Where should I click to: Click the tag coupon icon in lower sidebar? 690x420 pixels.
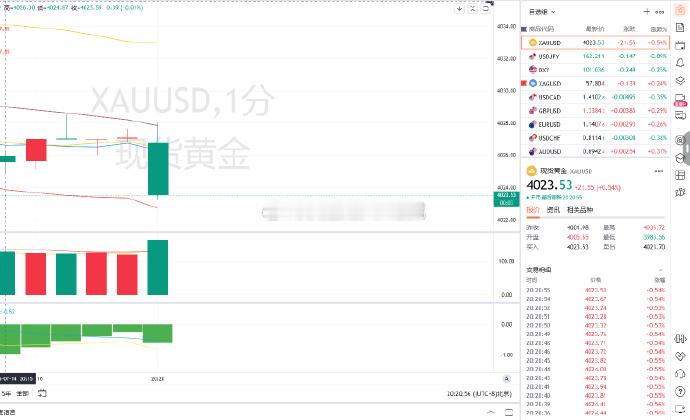pos(680,356)
